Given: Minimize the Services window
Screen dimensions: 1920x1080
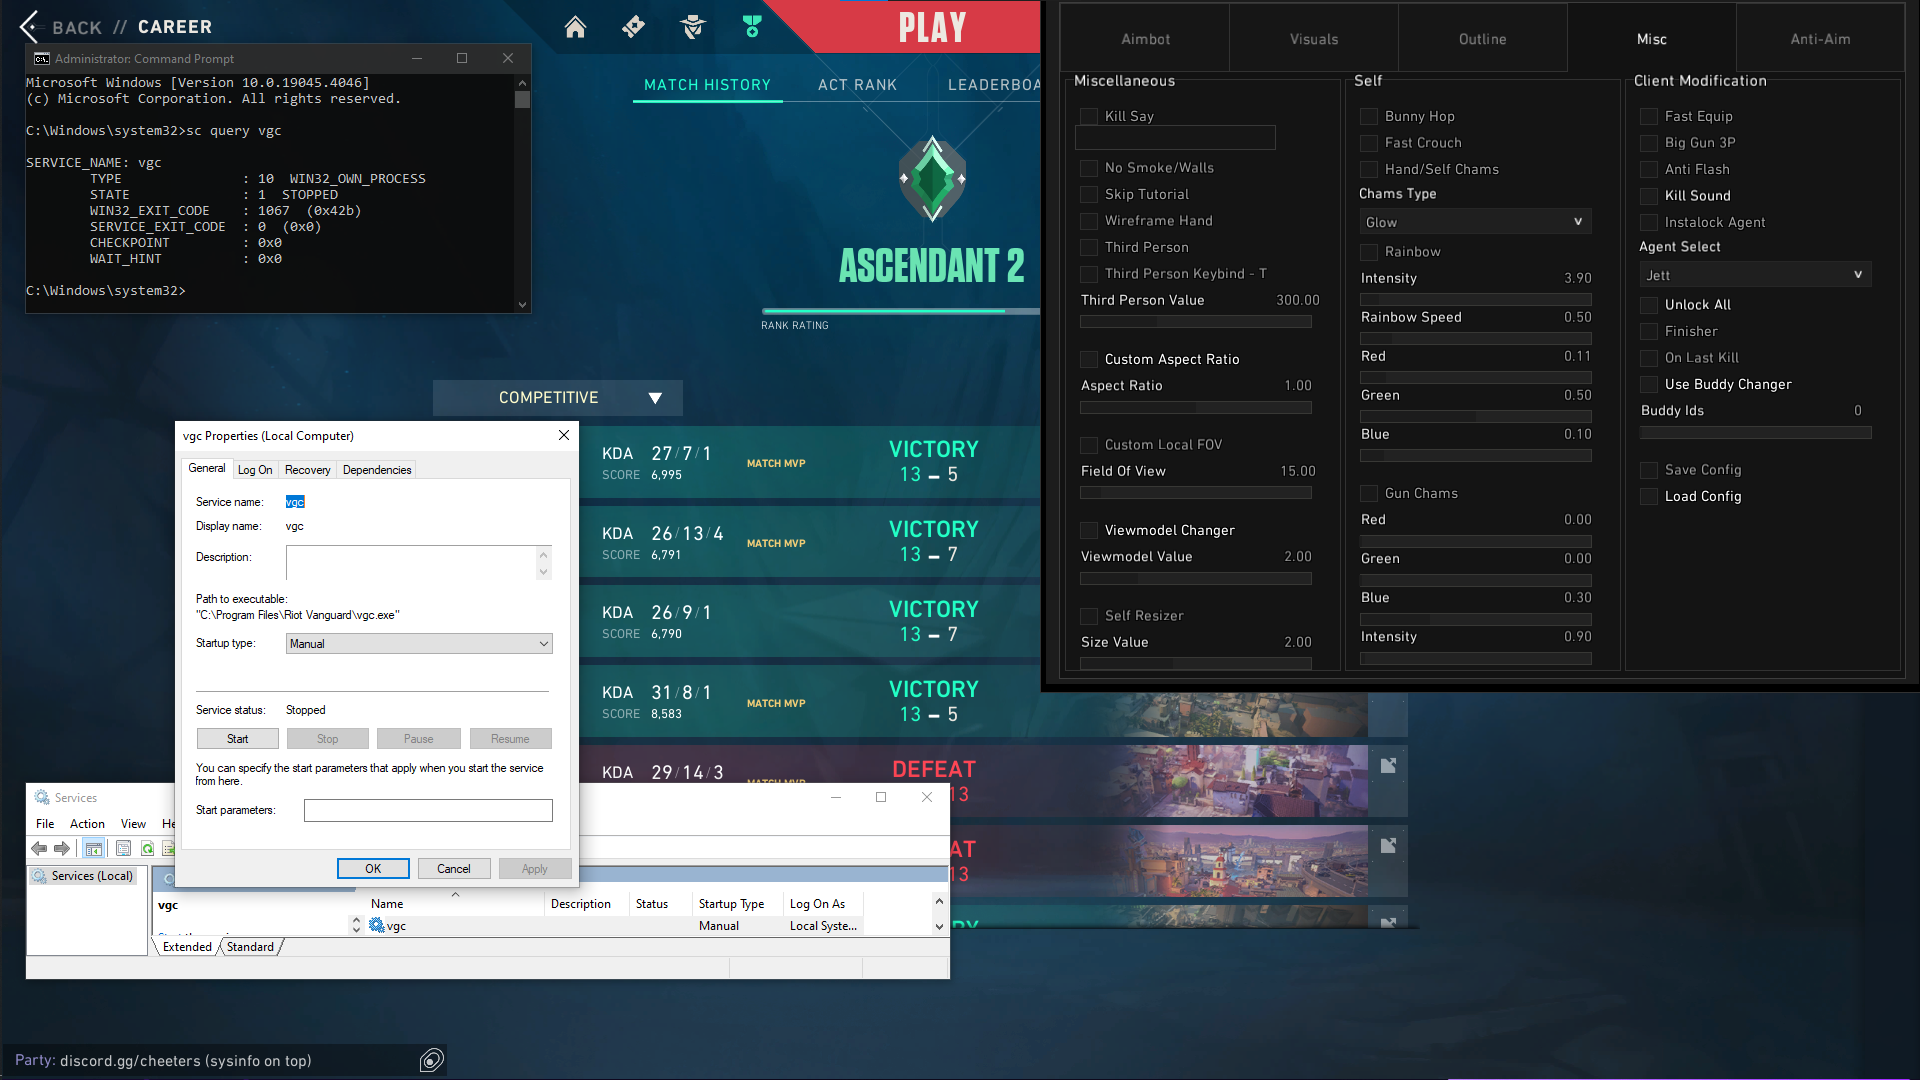Looking at the screenshot, I should 836,797.
